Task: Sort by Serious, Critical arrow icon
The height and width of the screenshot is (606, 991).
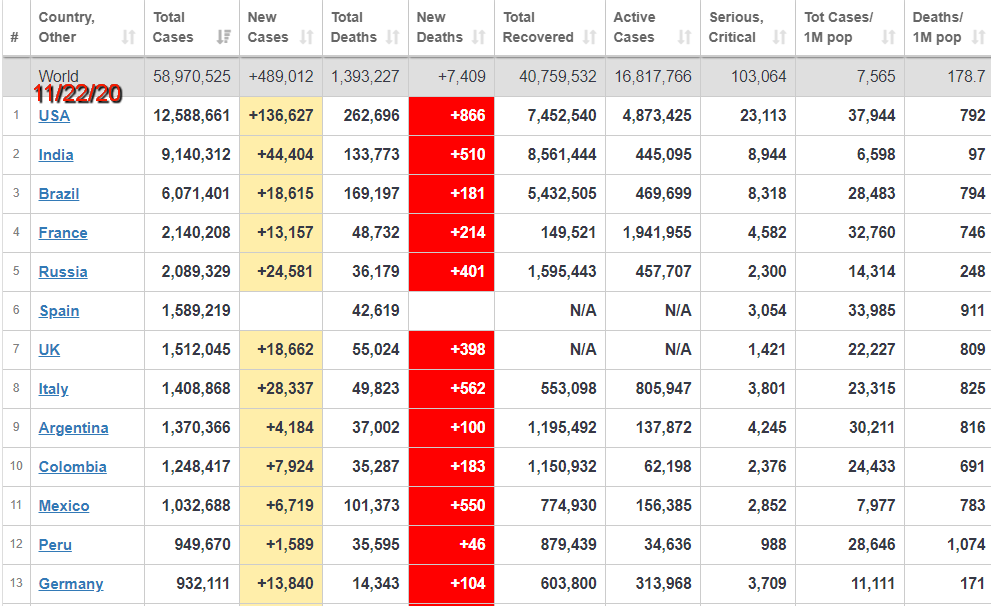Action: coord(779,38)
